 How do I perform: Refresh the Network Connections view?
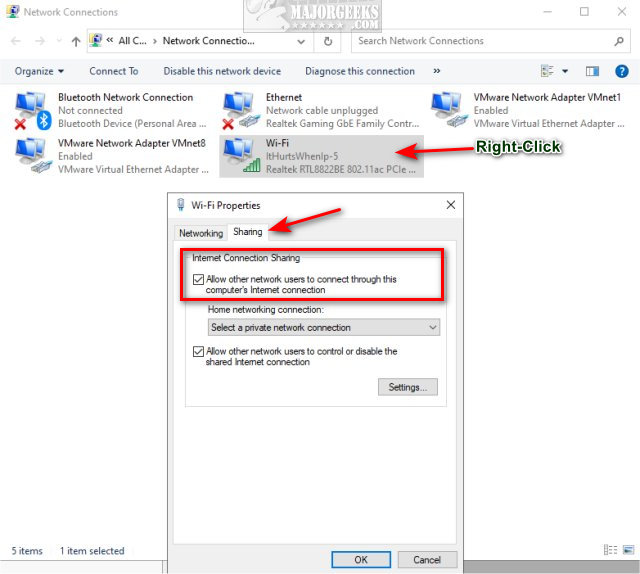[328, 41]
